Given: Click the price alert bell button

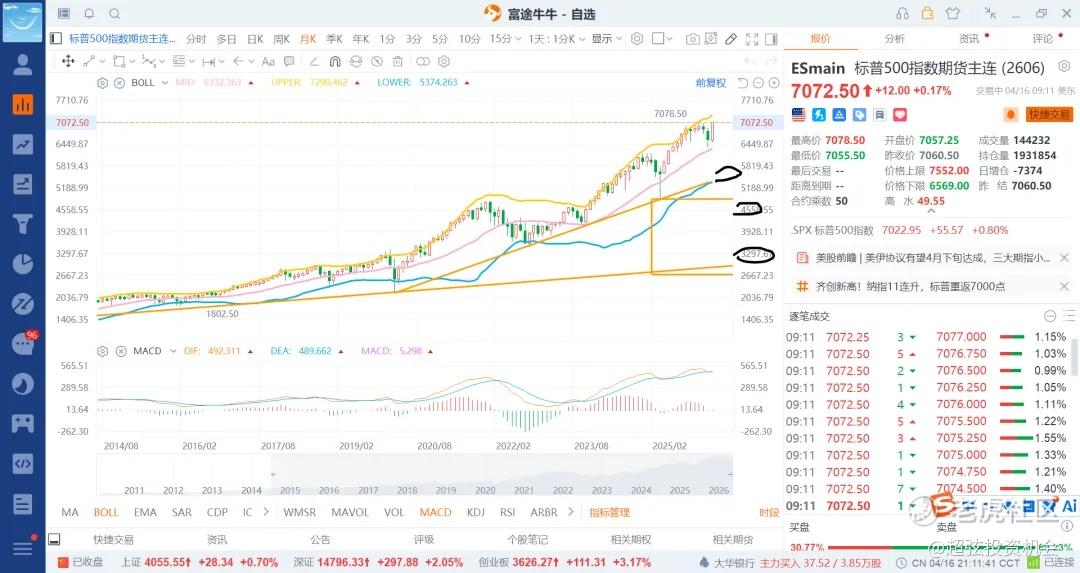Looking at the screenshot, I should 1009,114.
